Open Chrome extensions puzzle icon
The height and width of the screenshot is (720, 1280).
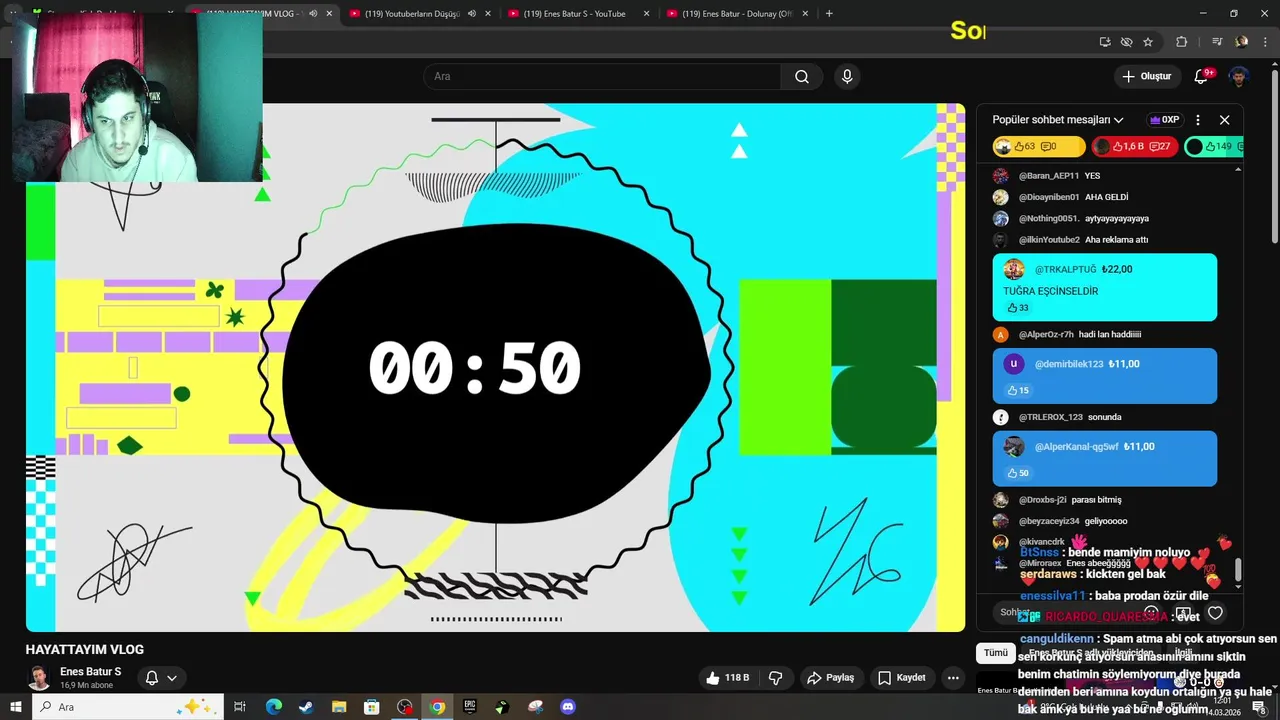tap(1182, 42)
